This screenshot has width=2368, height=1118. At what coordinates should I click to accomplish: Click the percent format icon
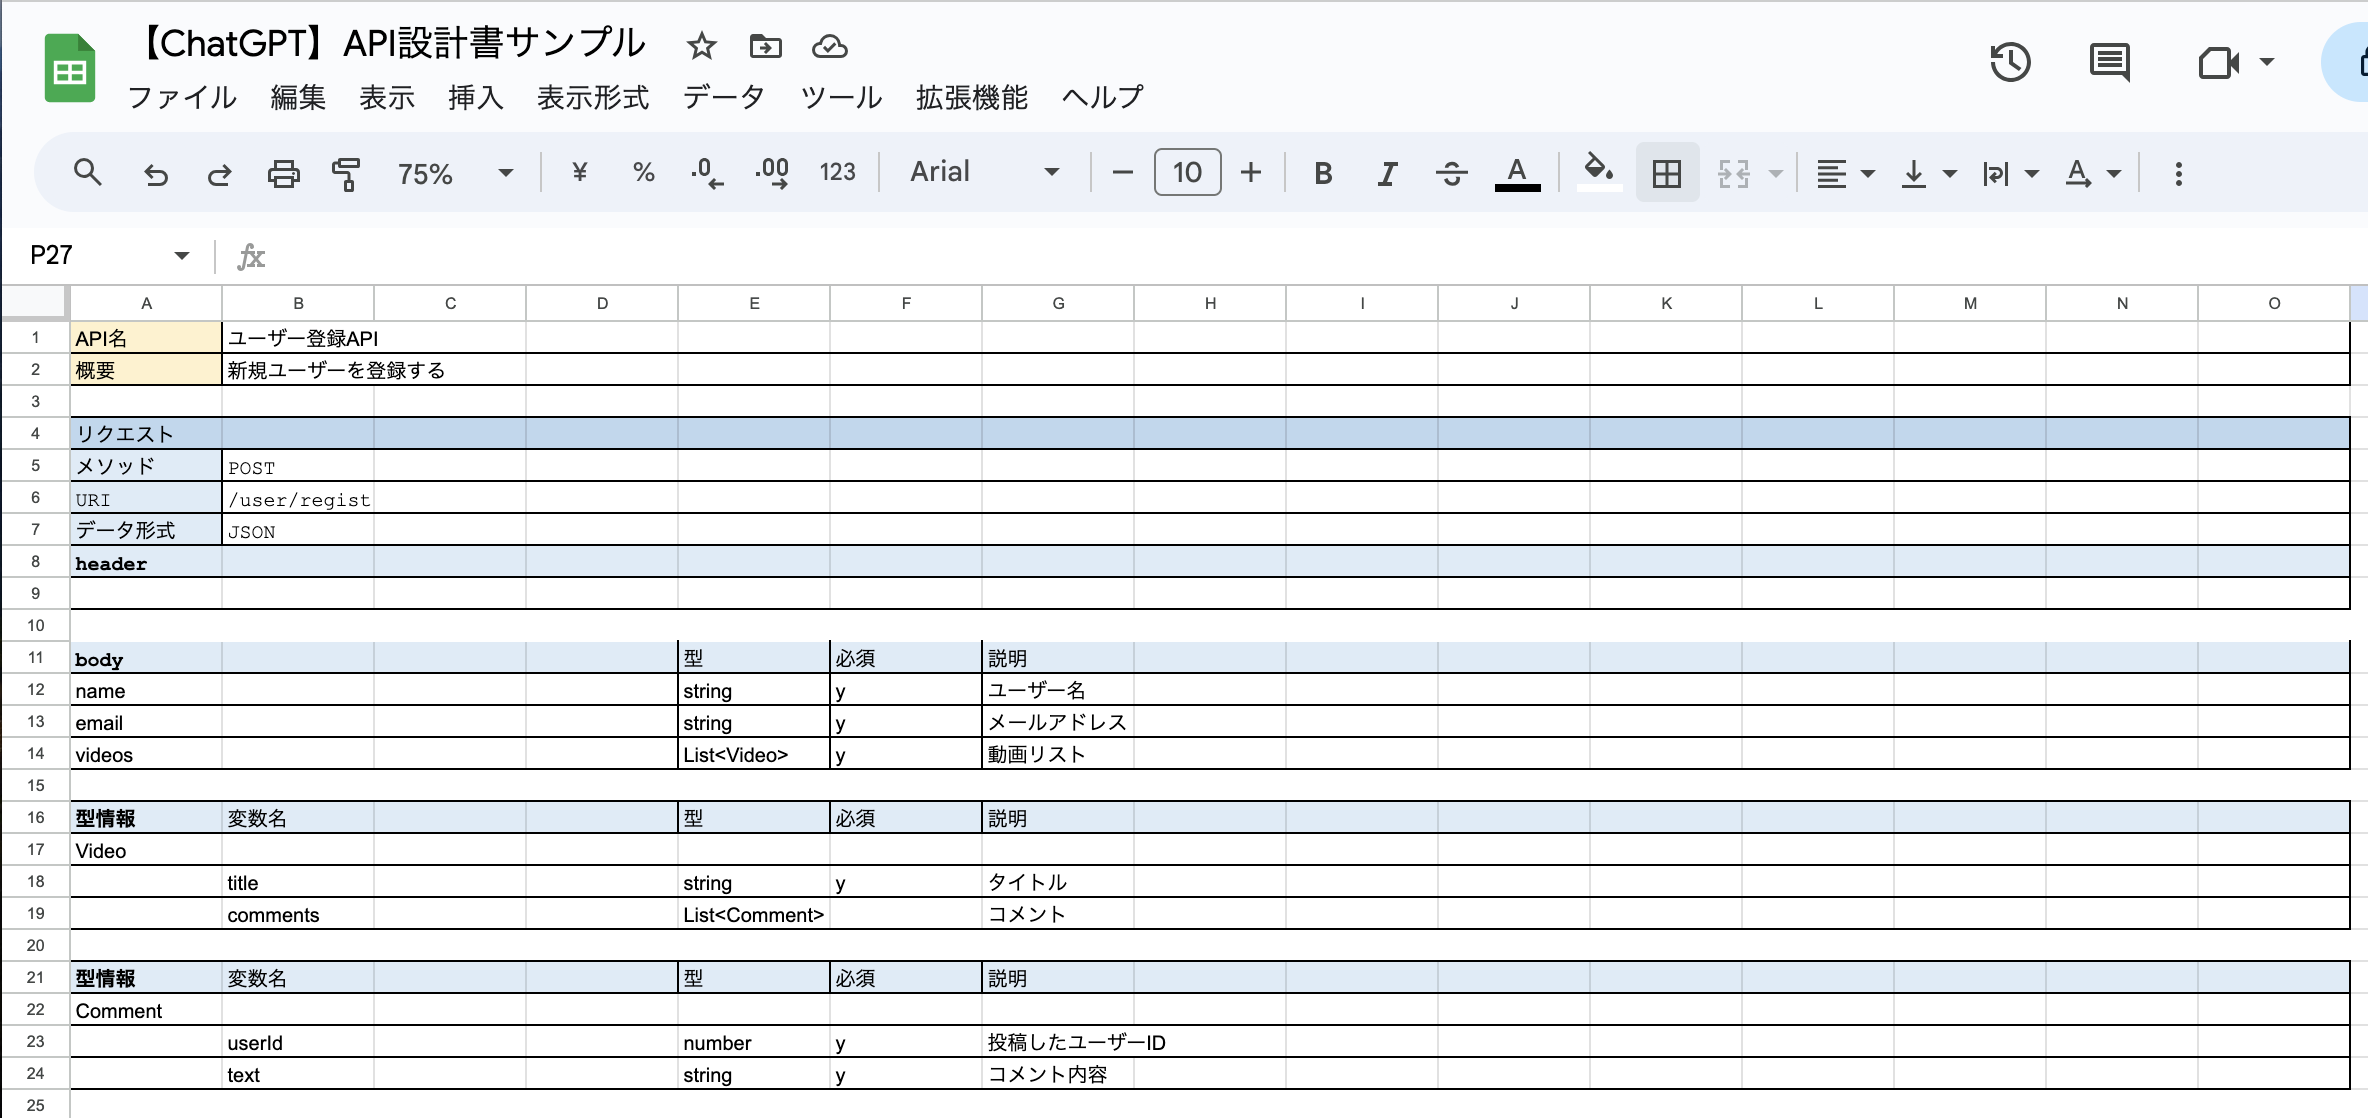[x=643, y=172]
